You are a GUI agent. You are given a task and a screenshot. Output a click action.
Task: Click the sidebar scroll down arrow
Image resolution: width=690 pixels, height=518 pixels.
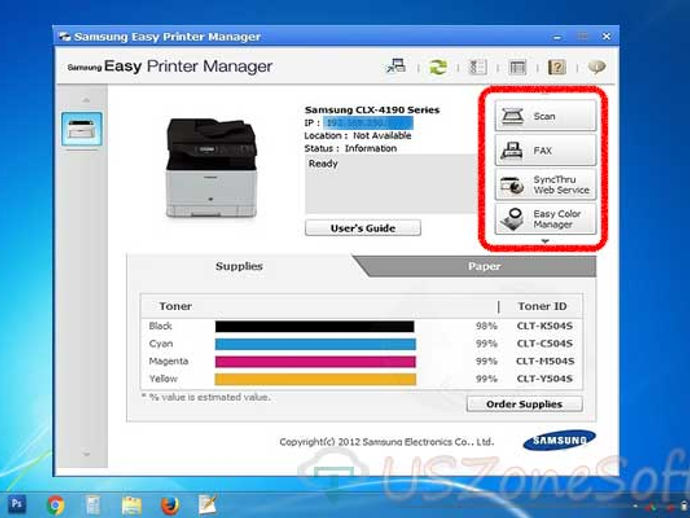point(86,454)
